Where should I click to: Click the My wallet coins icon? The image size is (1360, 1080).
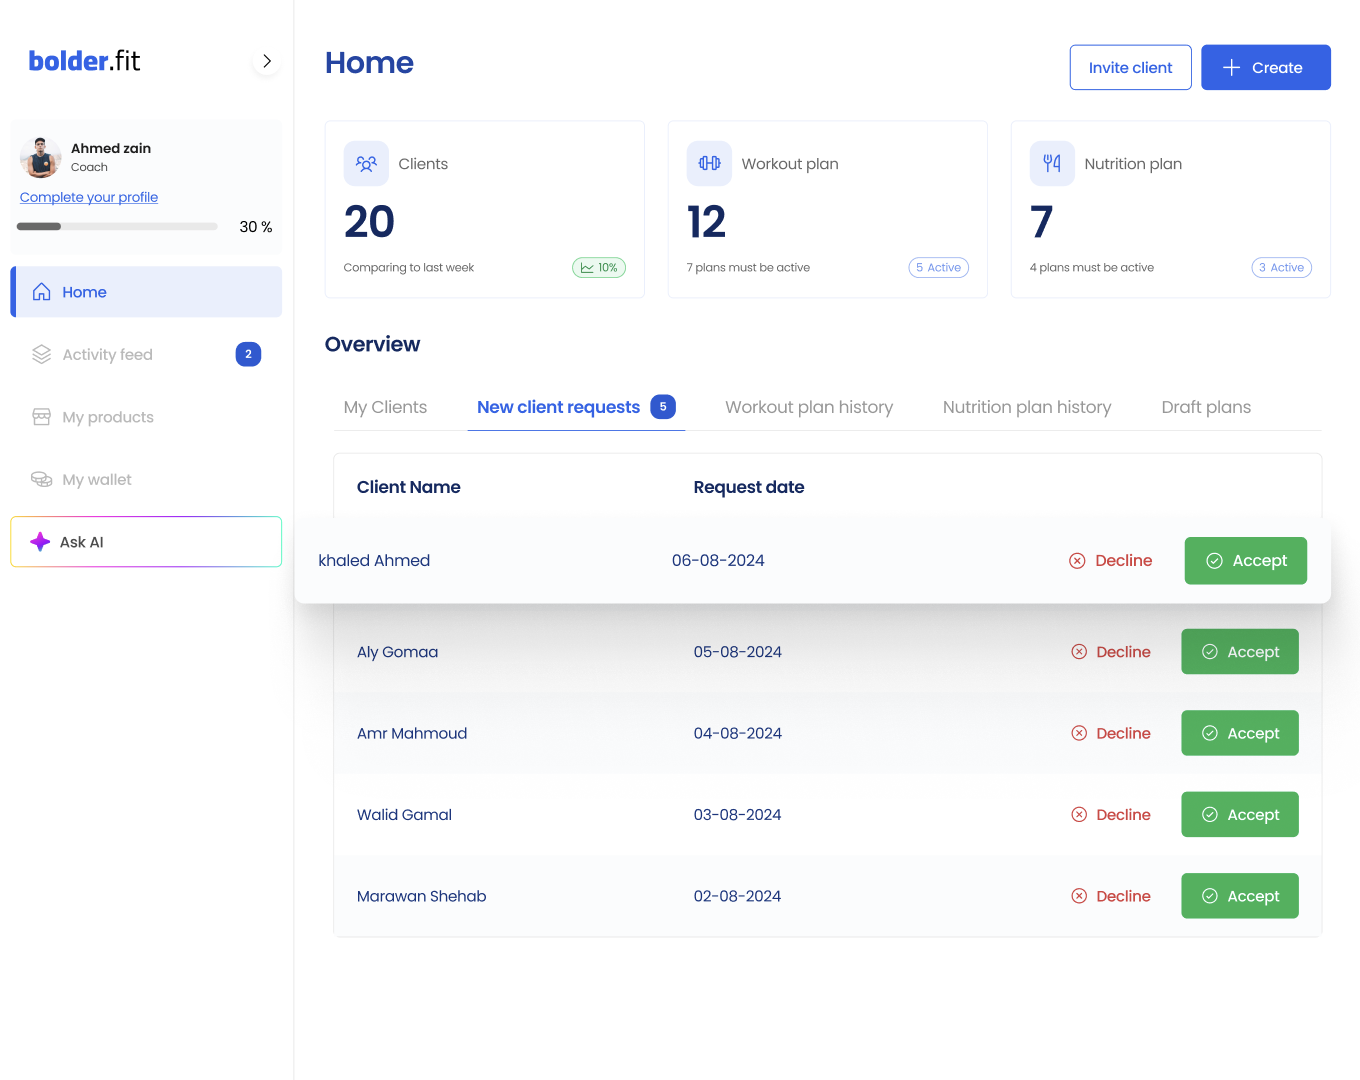[41, 480]
